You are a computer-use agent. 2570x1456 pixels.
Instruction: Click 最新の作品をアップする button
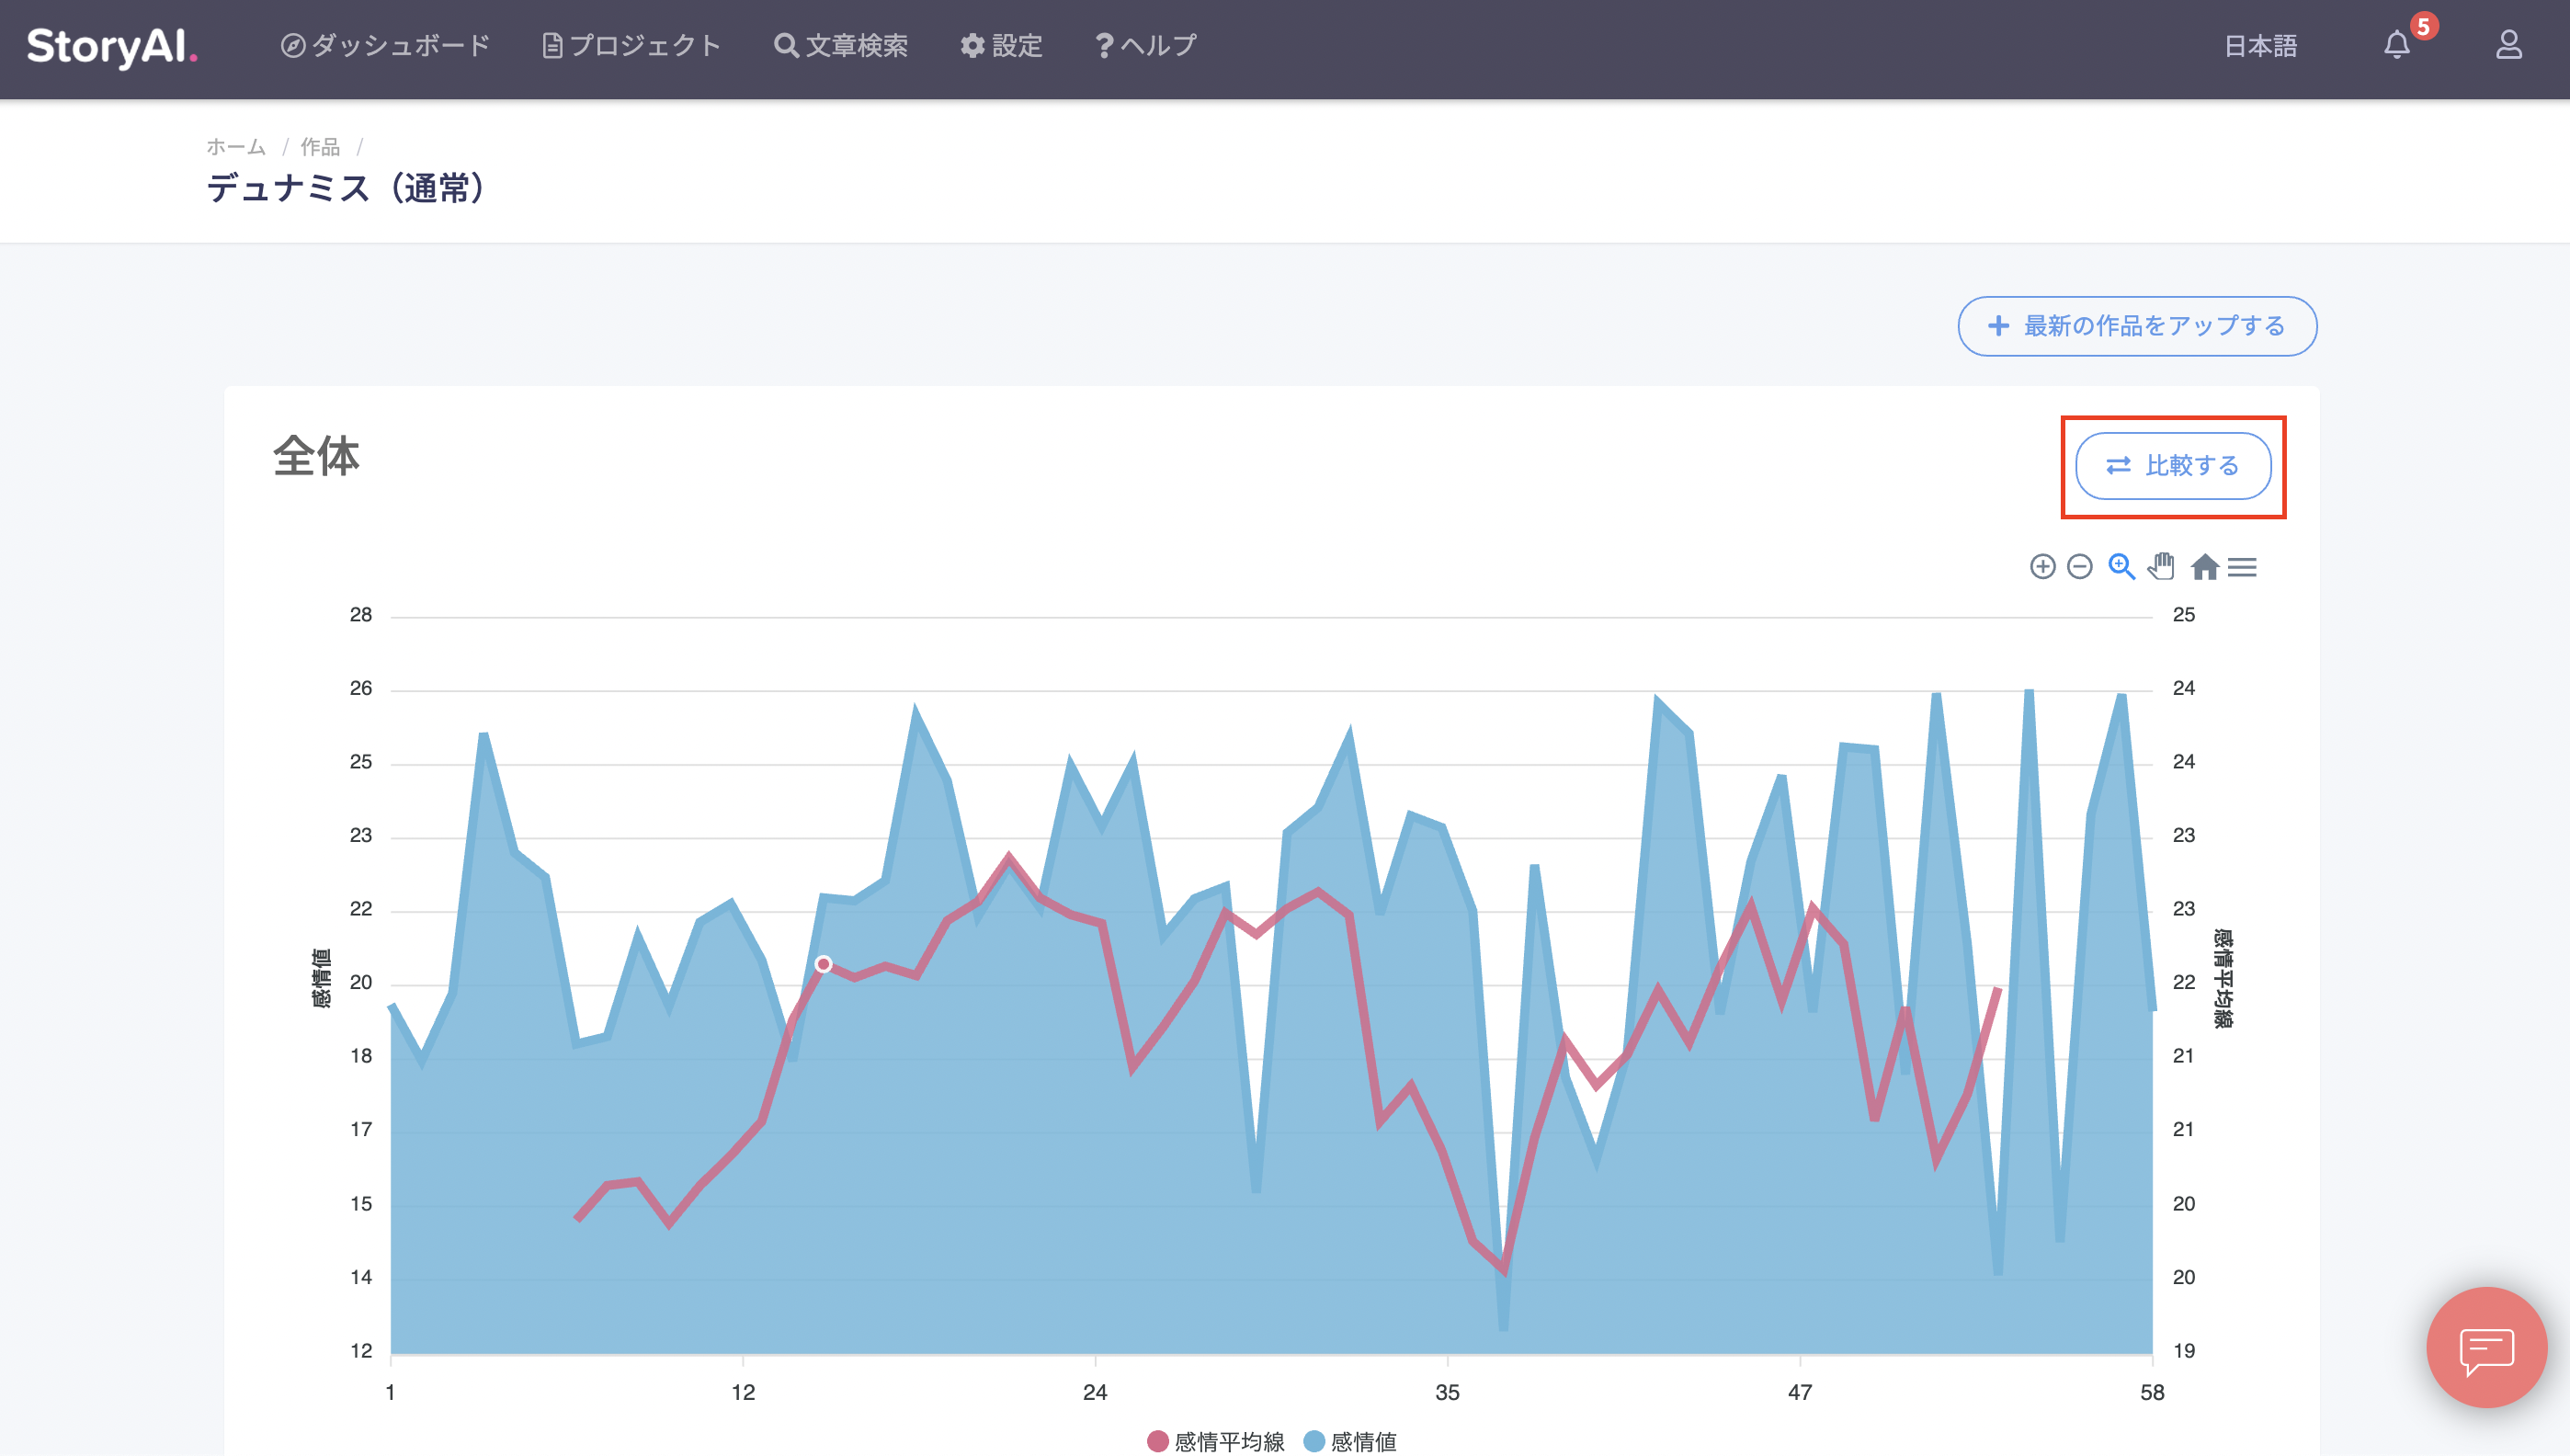2137,326
